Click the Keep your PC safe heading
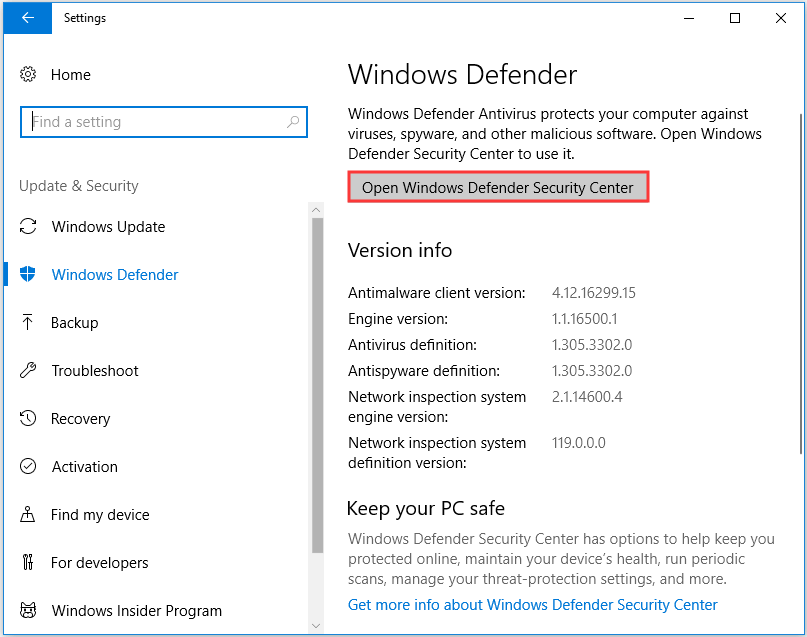The image size is (807, 637). tap(426, 508)
